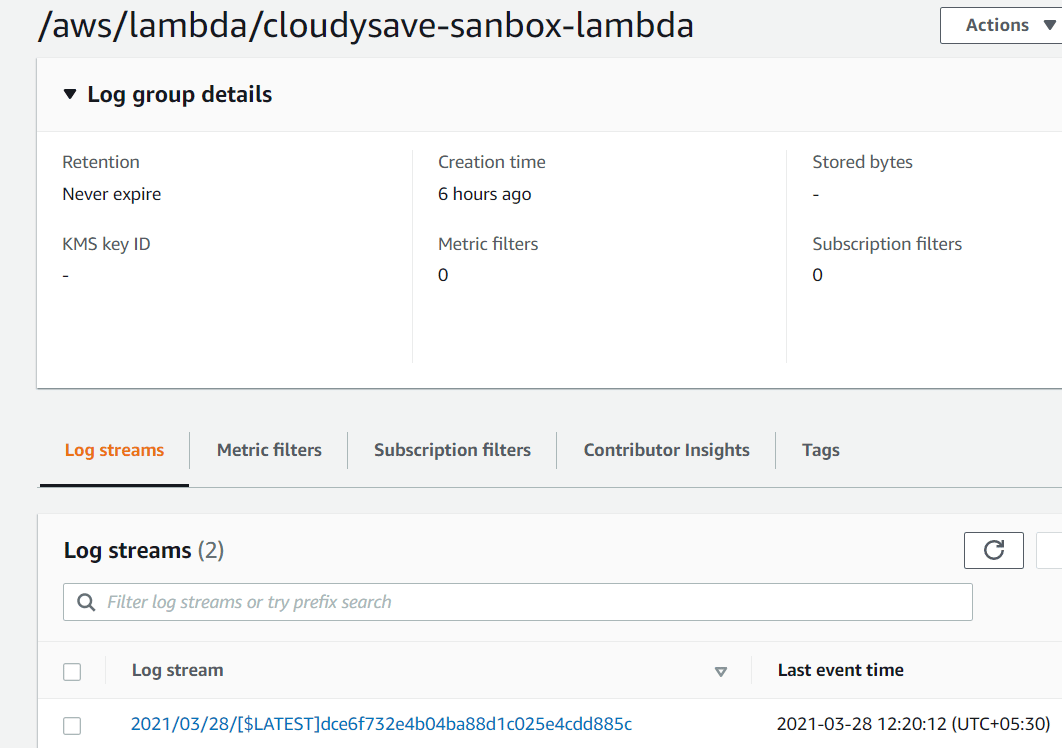The image size is (1062, 748).
Task: Tick the select-all log streams checkbox
Action: click(72, 671)
